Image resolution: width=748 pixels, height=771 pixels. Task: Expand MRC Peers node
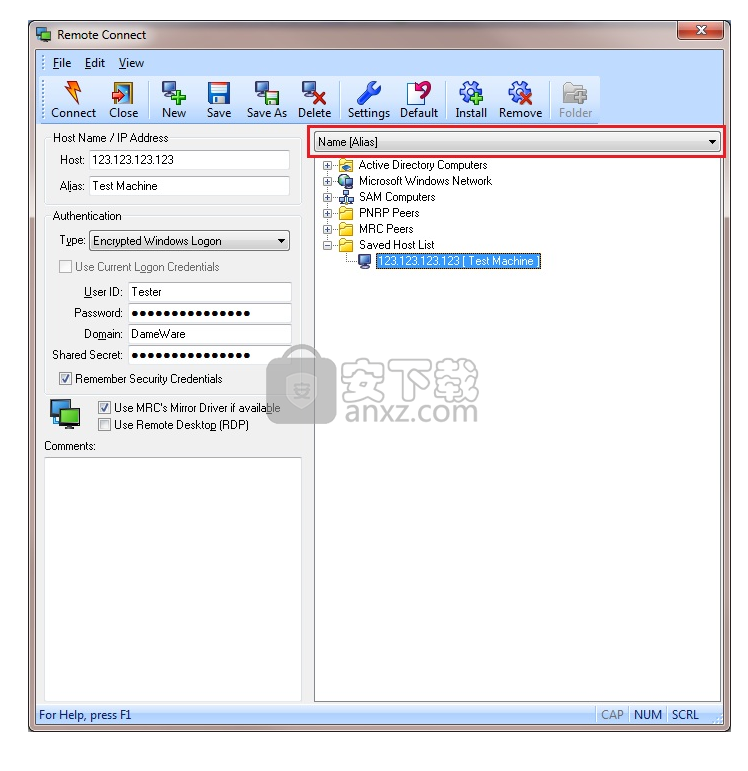point(328,230)
